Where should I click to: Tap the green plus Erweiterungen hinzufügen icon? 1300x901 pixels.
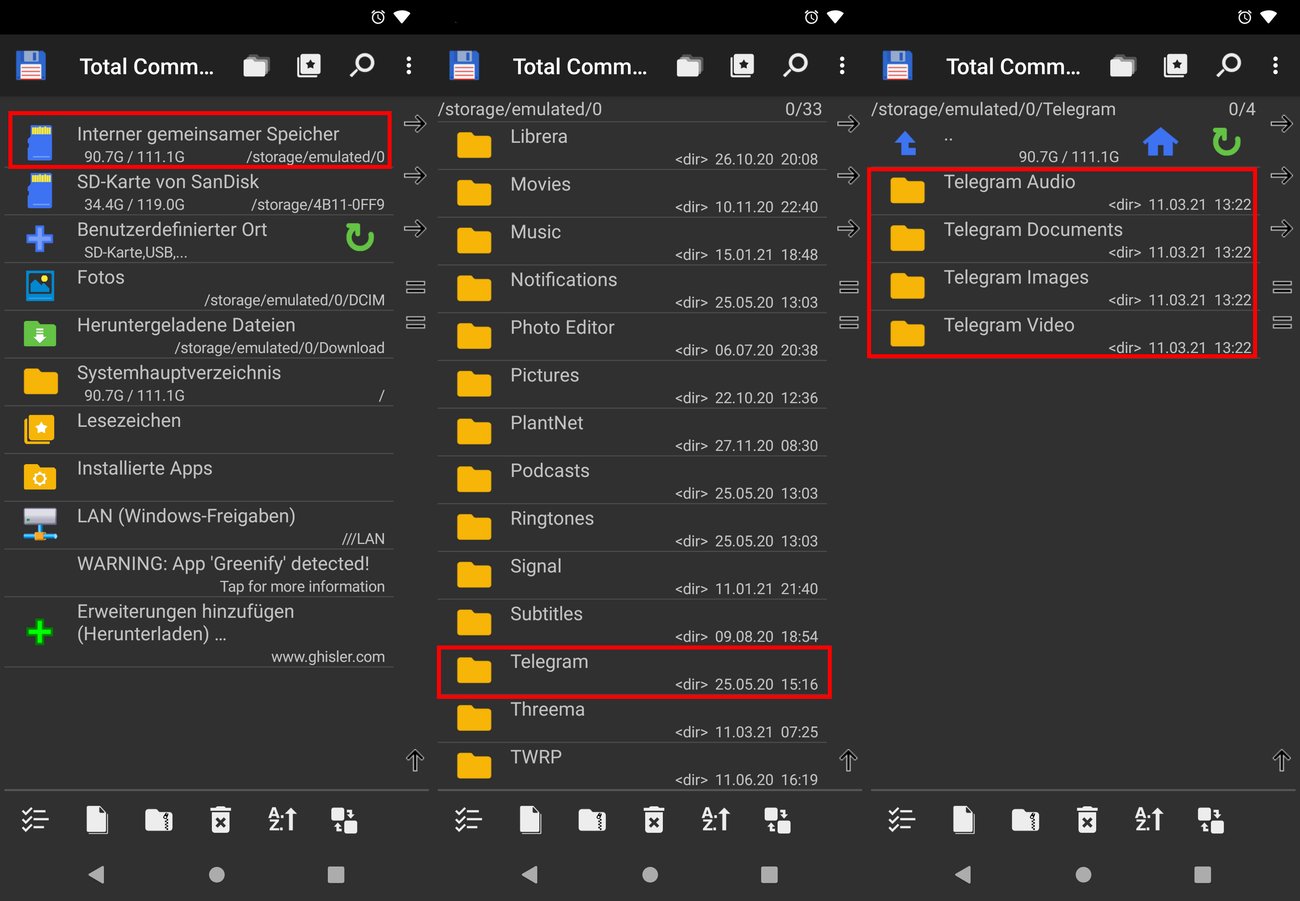(x=40, y=632)
